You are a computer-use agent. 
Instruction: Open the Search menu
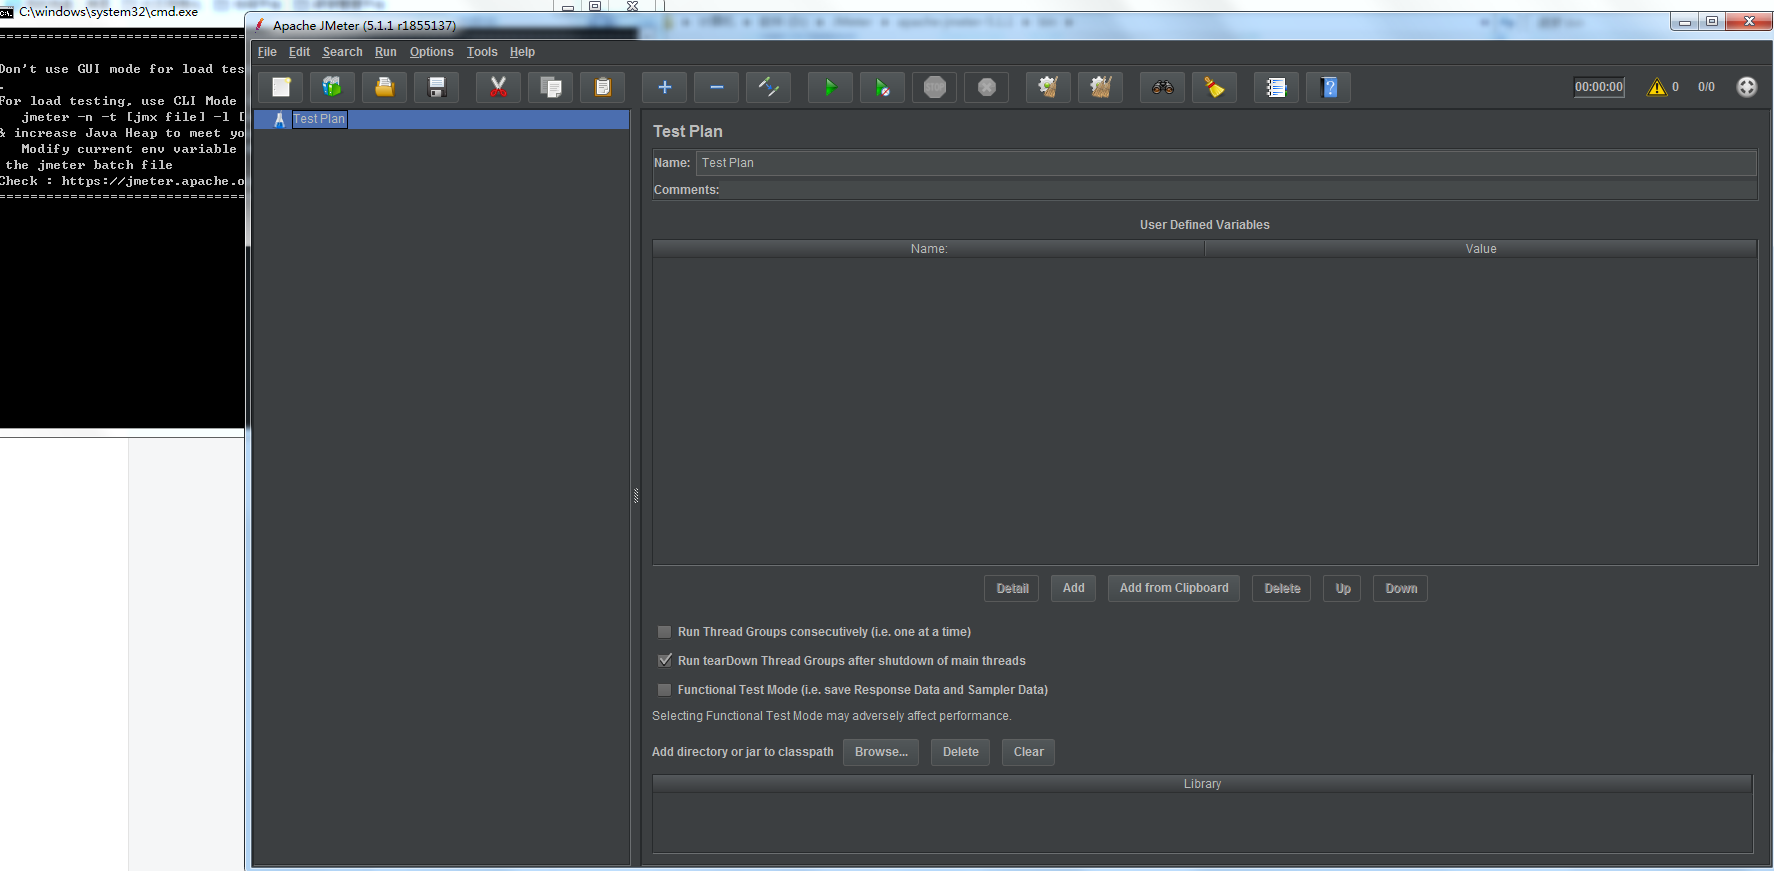point(342,52)
